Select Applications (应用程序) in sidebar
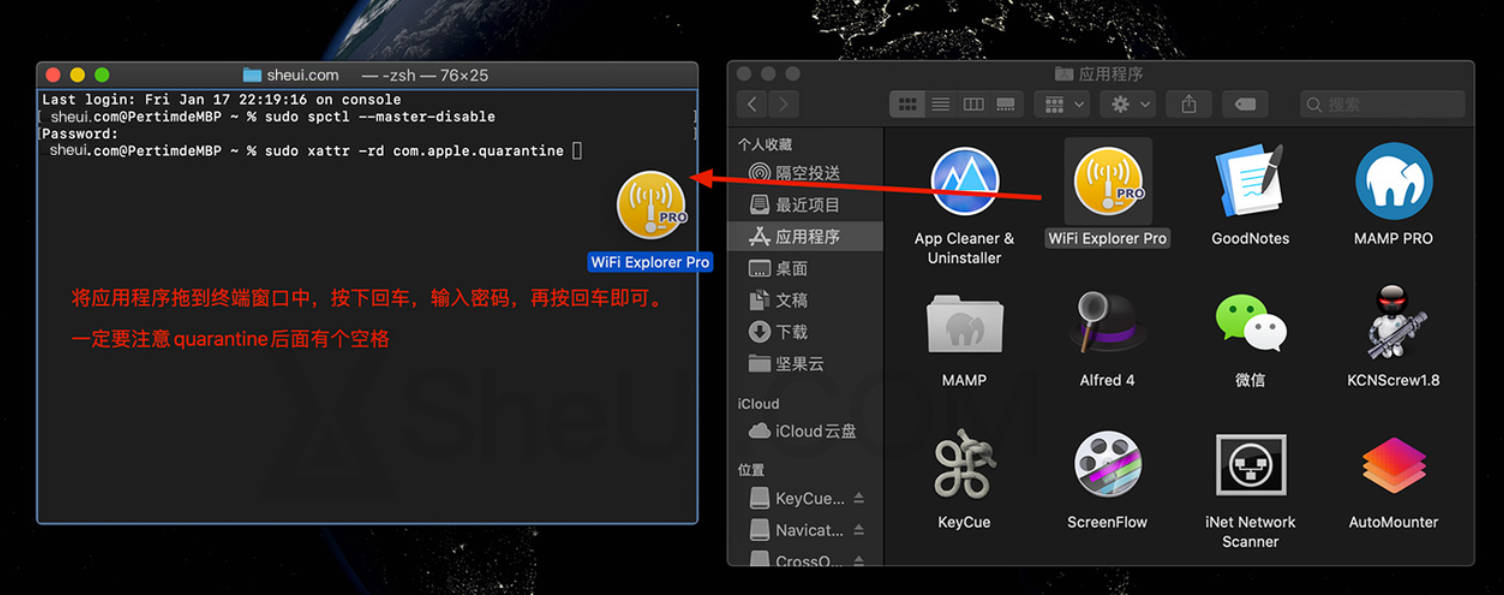Viewport: 1504px width, 595px height. tap(808, 236)
